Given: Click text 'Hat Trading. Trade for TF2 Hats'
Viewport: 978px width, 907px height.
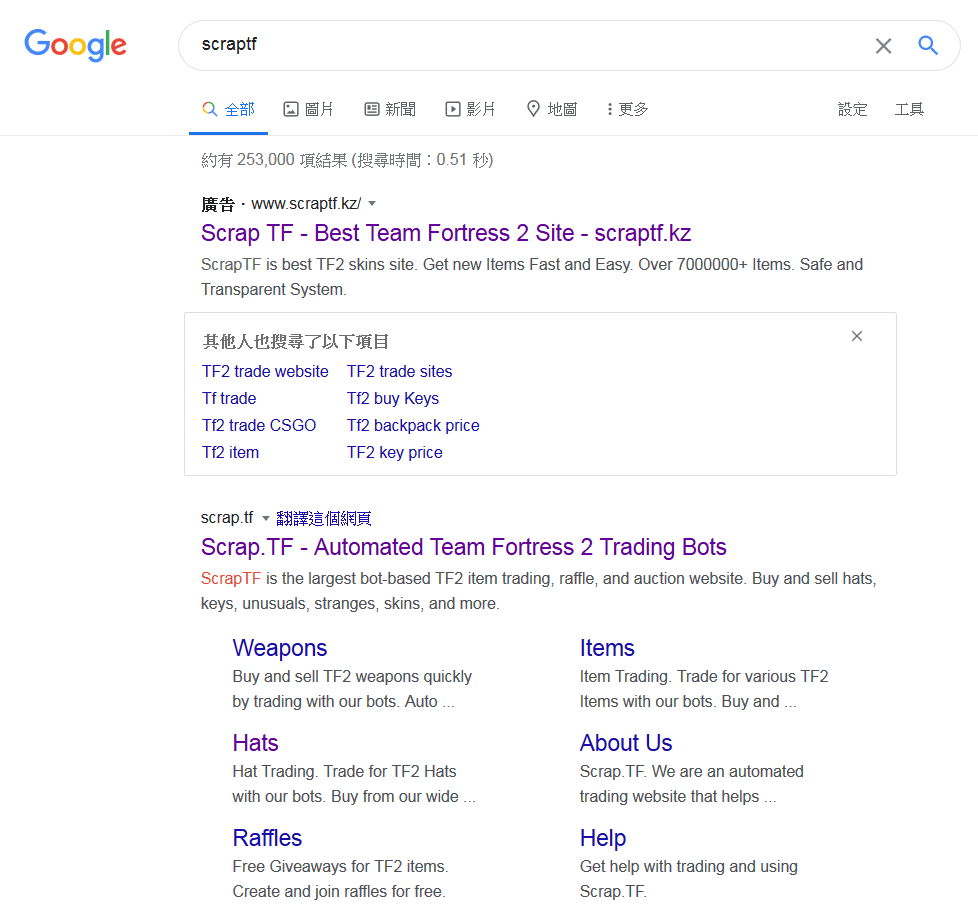Looking at the screenshot, I should pyautogui.click(x=344, y=772).
